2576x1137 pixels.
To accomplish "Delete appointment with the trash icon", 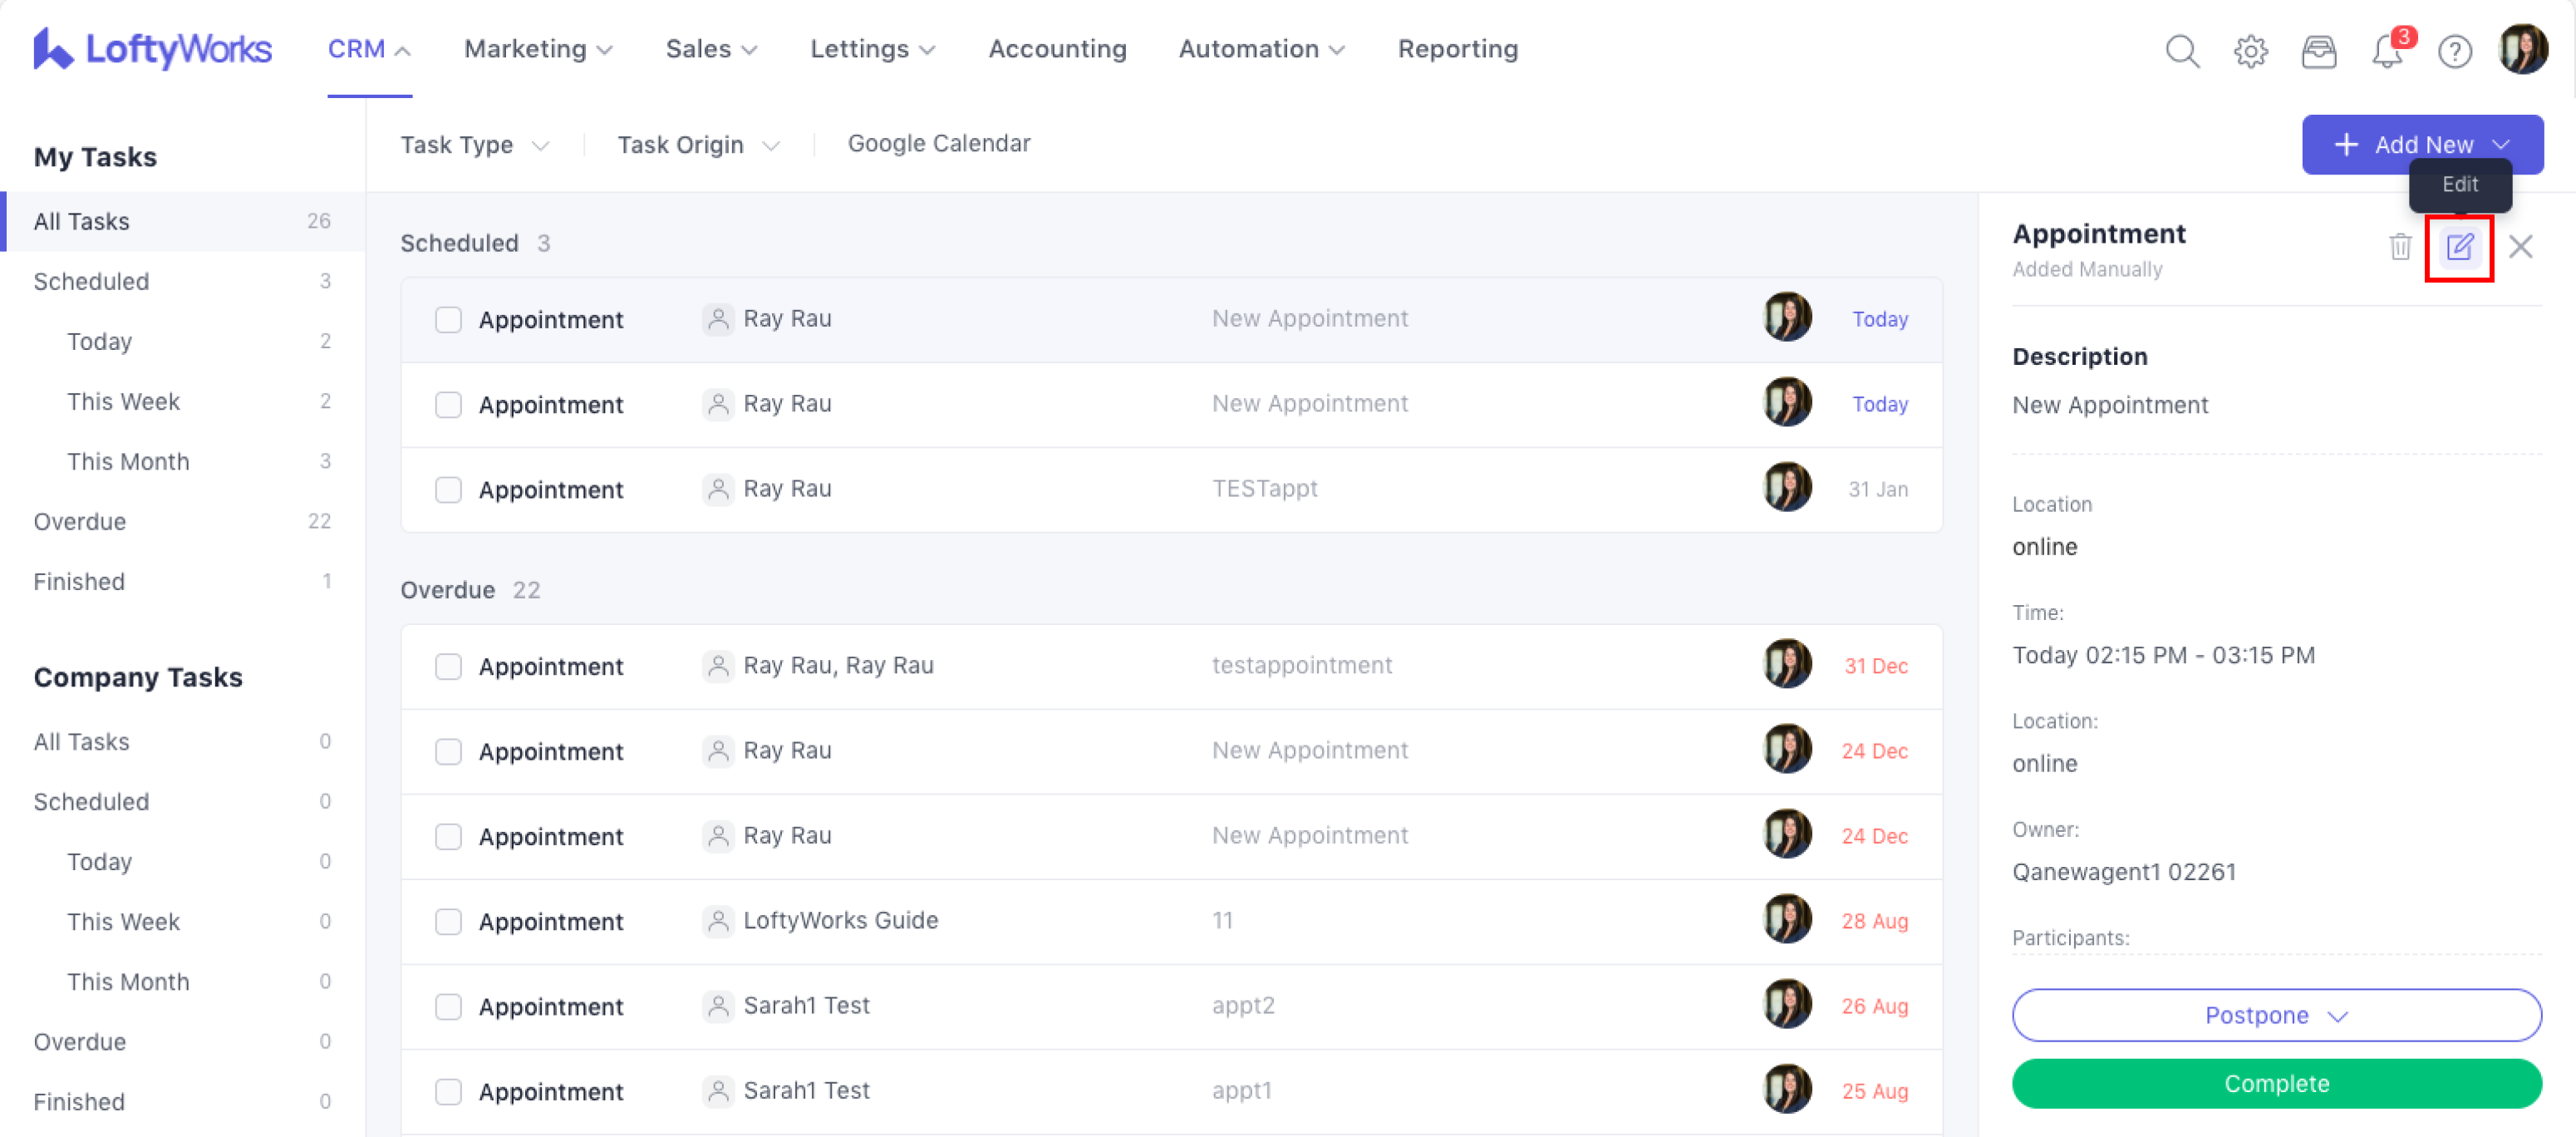I will coord(2399,246).
